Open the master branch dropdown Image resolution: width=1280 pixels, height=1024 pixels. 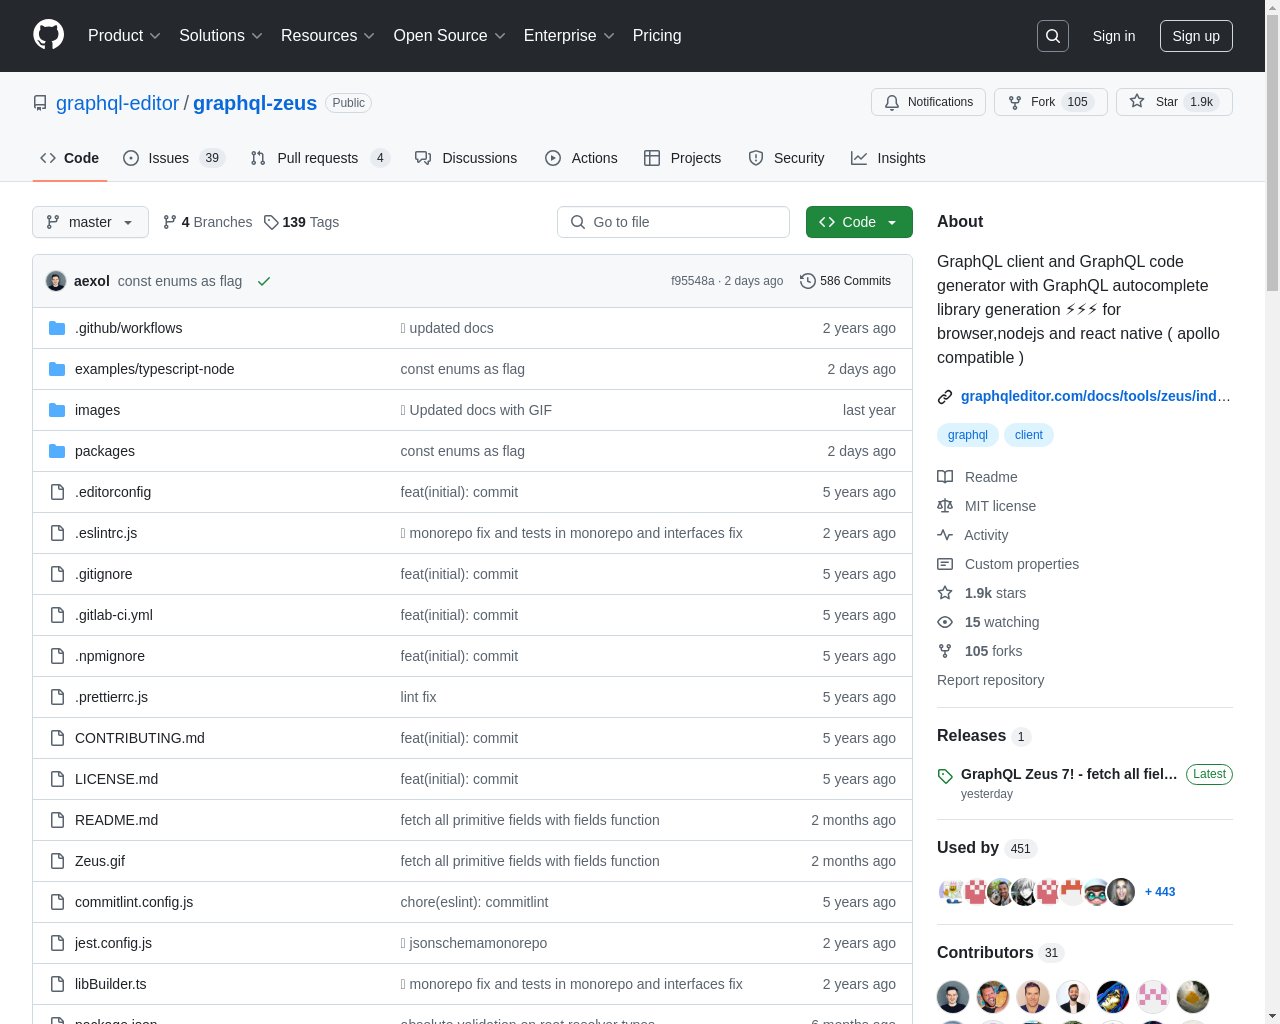90,222
